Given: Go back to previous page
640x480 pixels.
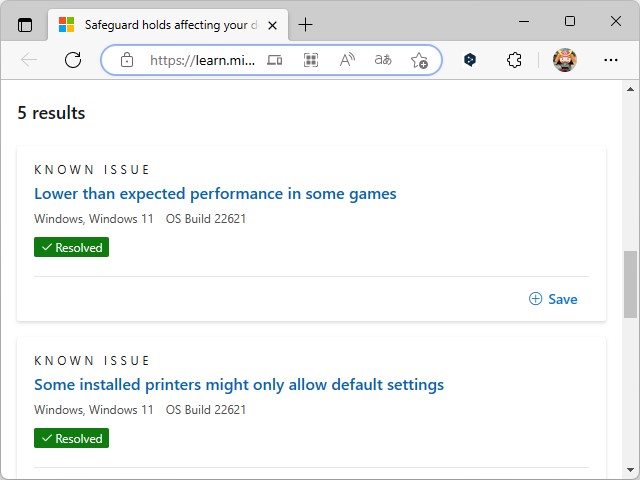Looking at the screenshot, I should coord(29,60).
